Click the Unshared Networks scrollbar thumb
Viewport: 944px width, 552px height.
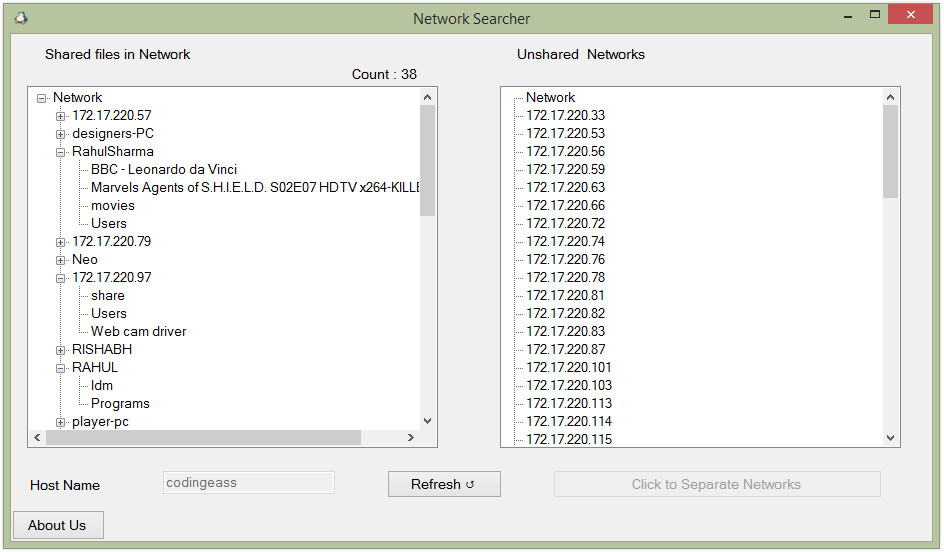point(890,152)
